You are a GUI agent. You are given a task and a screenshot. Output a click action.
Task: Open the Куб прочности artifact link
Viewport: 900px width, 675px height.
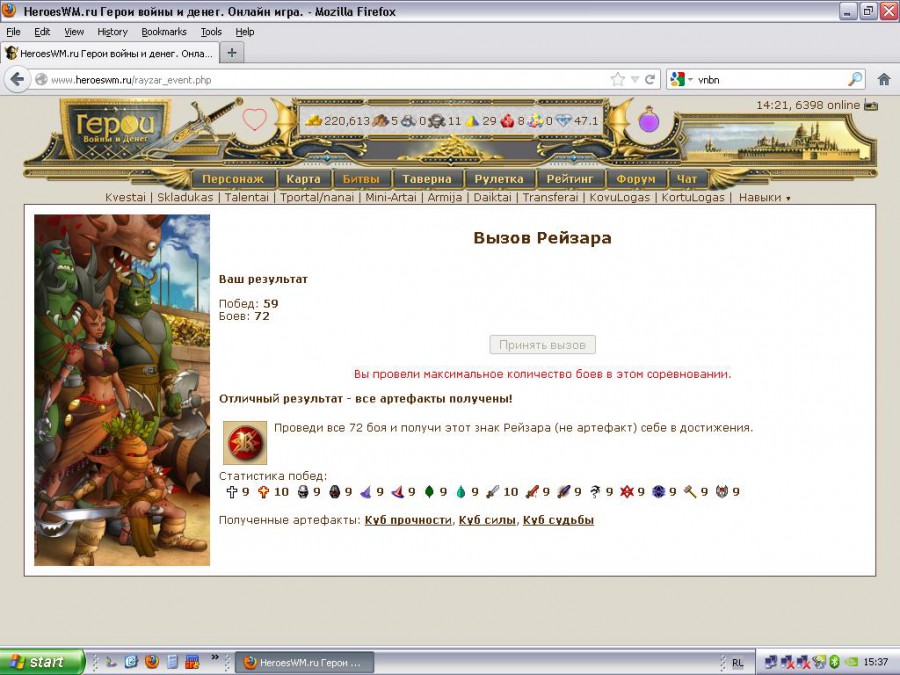point(408,520)
